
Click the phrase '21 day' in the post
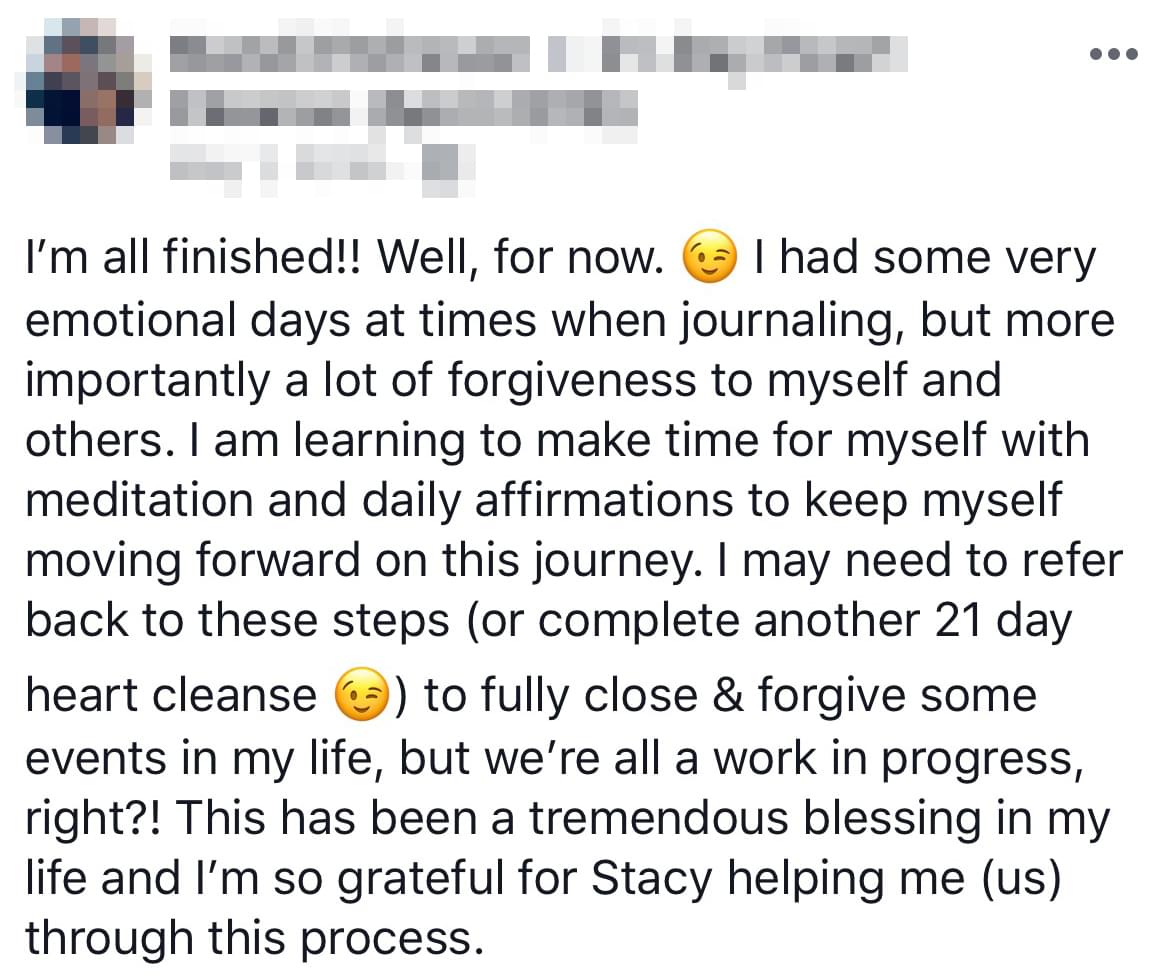coord(1002,620)
